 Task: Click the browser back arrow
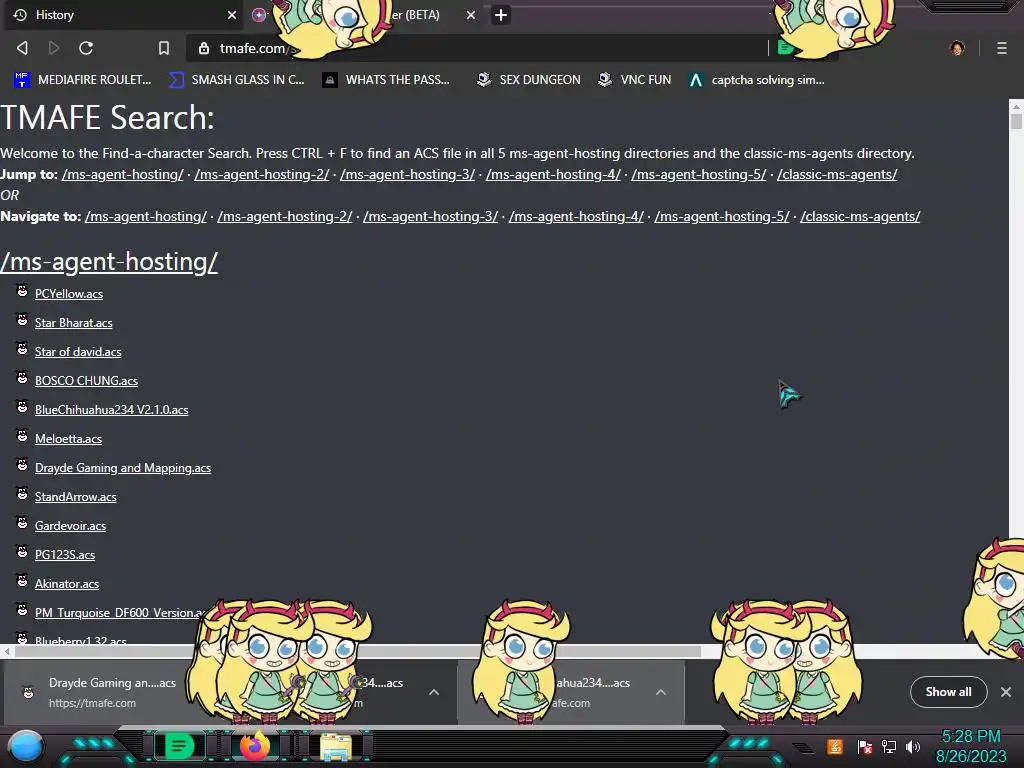pos(22,48)
